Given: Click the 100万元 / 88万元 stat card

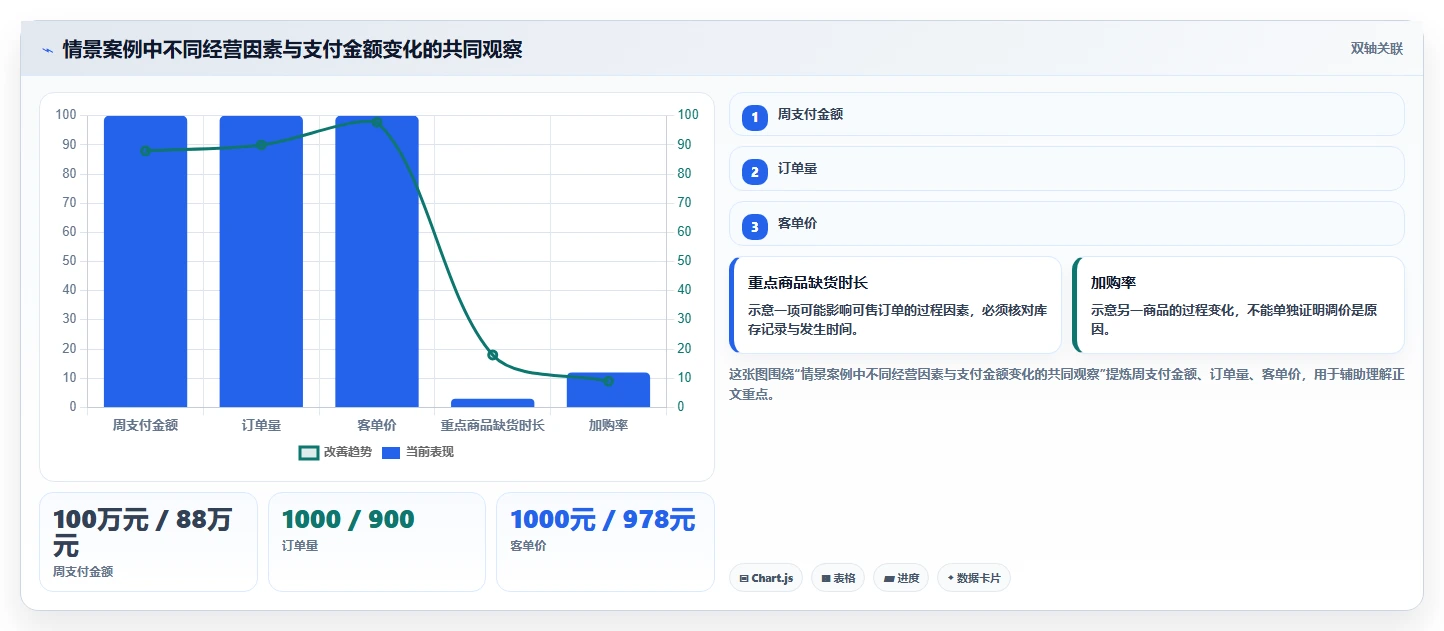Looking at the screenshot, I should pos(148,542).
